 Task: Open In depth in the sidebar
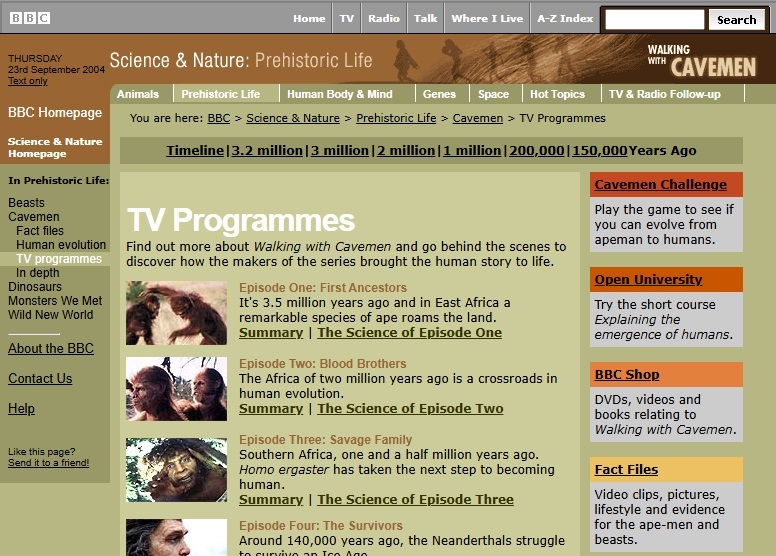[x=38, y=273]
